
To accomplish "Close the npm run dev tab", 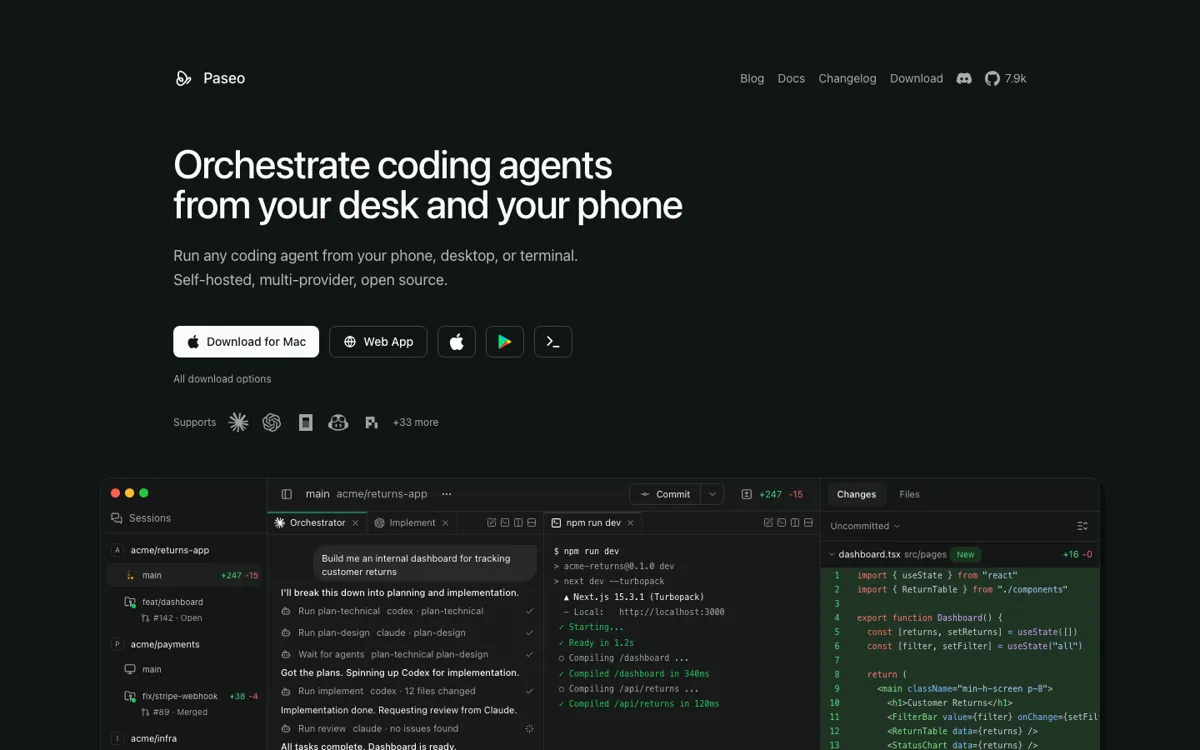I will pos(632,523).
